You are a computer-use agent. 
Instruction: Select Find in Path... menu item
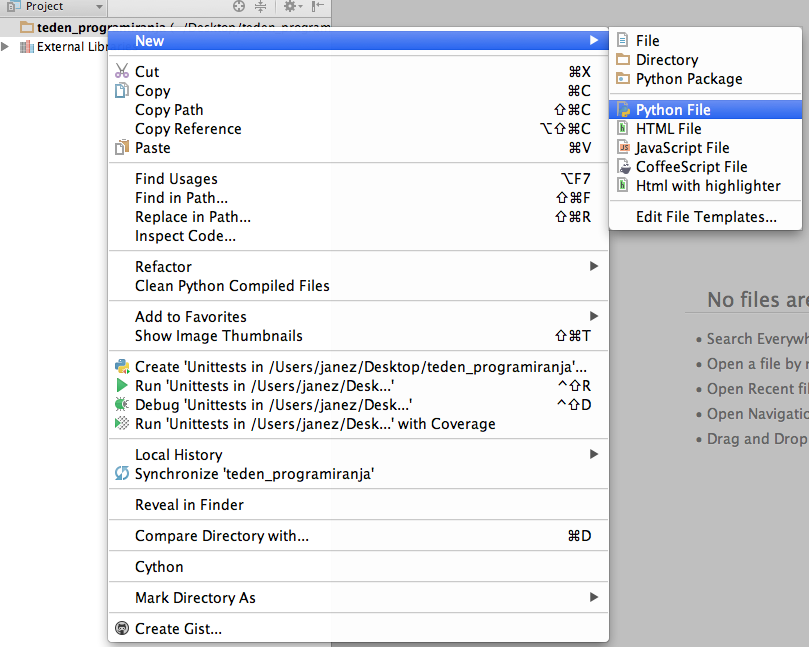click(x=181, y=198)
